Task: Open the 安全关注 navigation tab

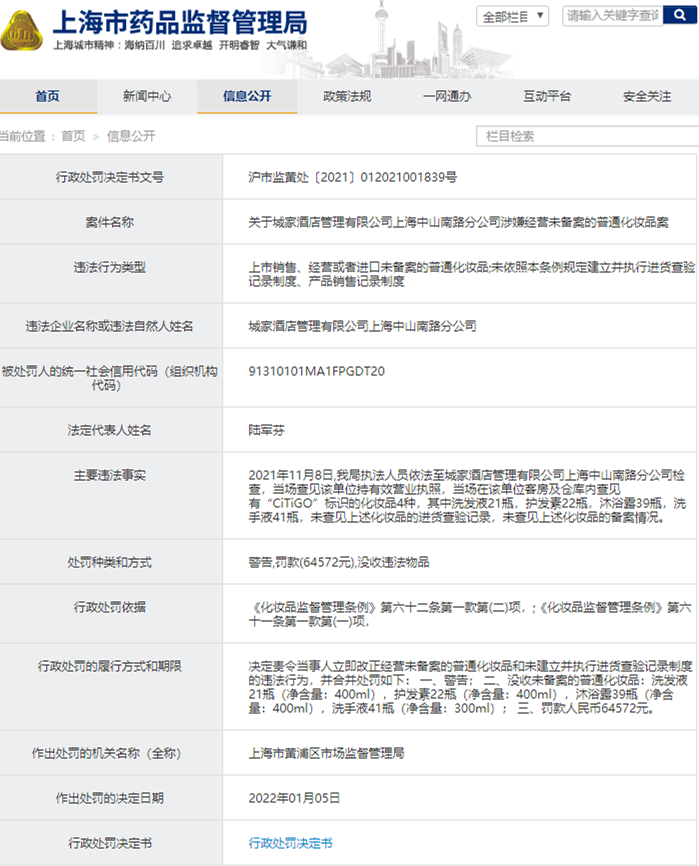Action: pos(647,96)
